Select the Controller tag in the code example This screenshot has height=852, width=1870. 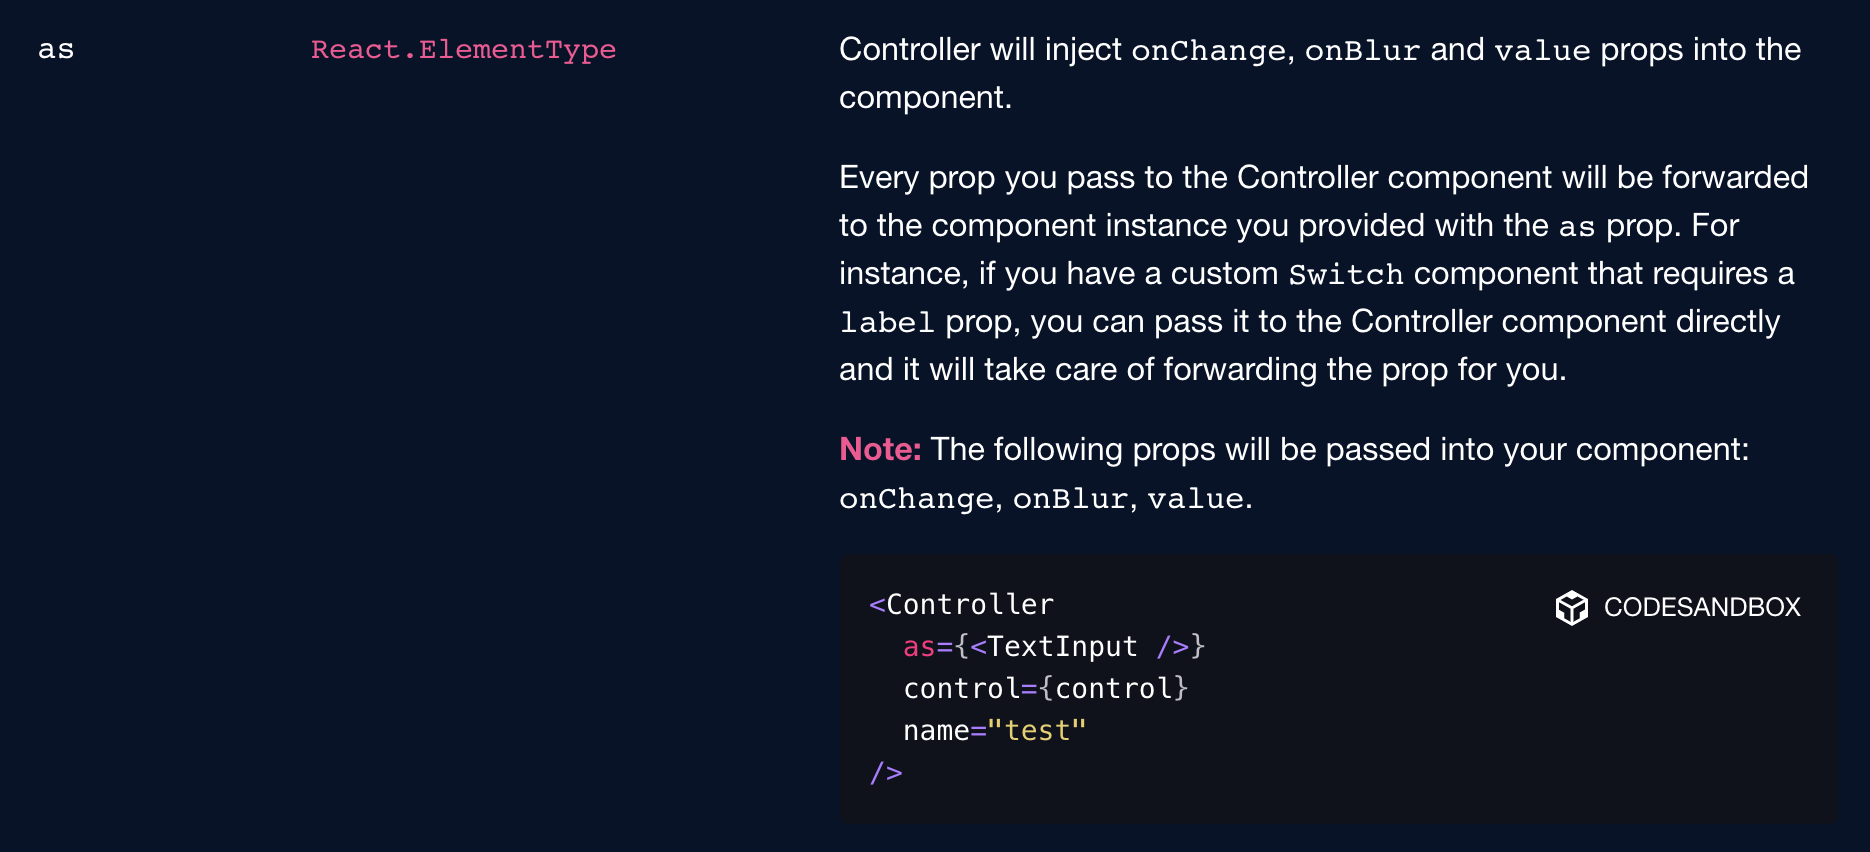(961, 604)
